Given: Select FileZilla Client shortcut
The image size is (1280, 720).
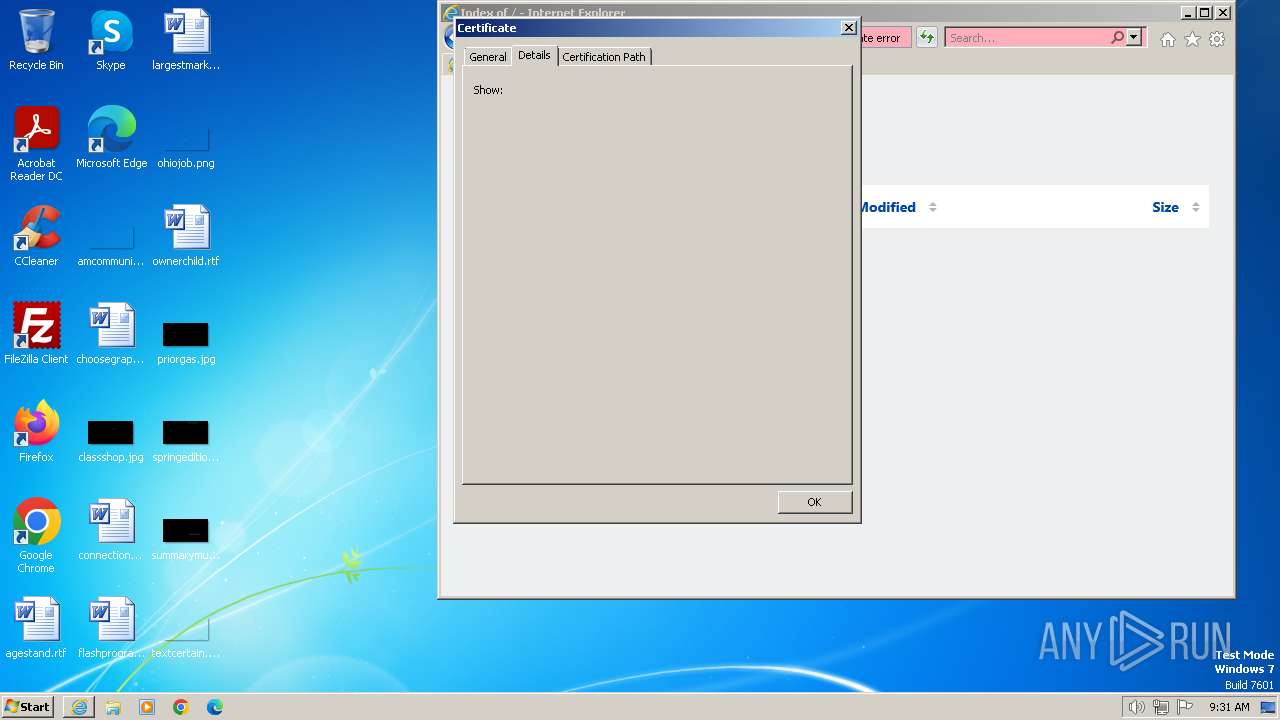Looking at the screenshot, I should (36, 334).
